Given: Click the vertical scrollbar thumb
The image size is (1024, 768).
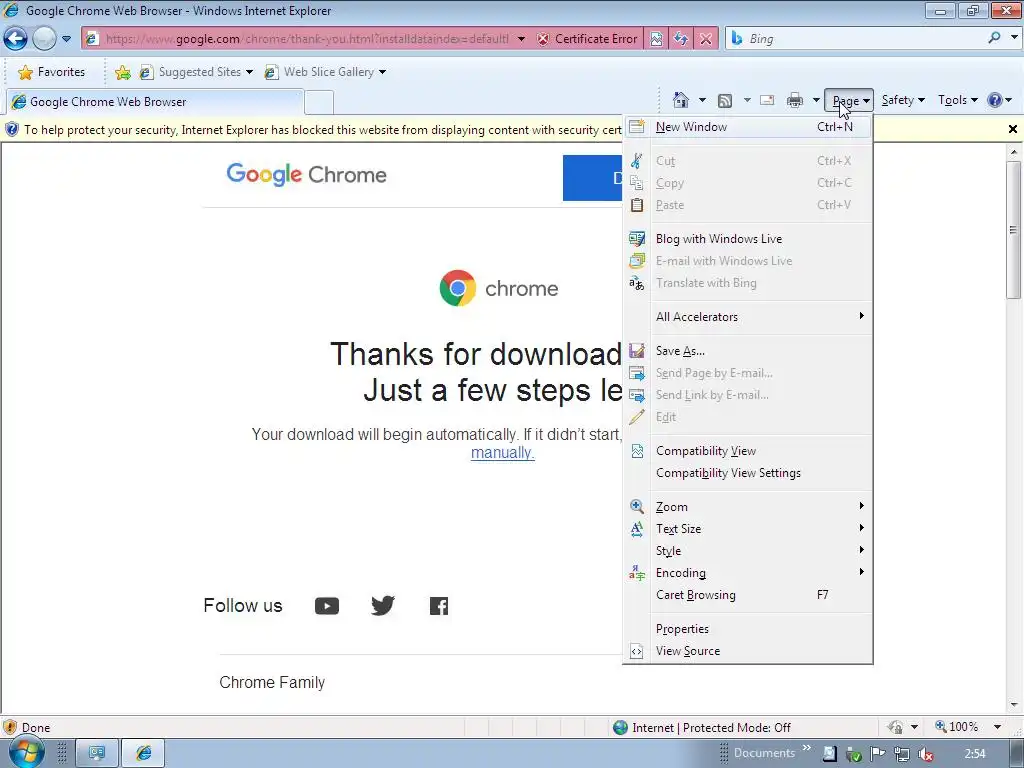Looking at the screenshot, I should (1014, 229).
